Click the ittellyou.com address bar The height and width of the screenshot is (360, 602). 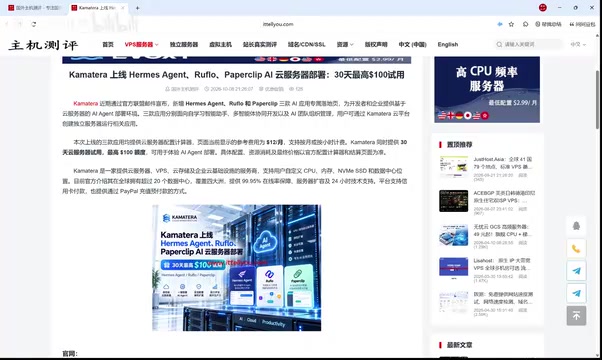coord(278,24)
